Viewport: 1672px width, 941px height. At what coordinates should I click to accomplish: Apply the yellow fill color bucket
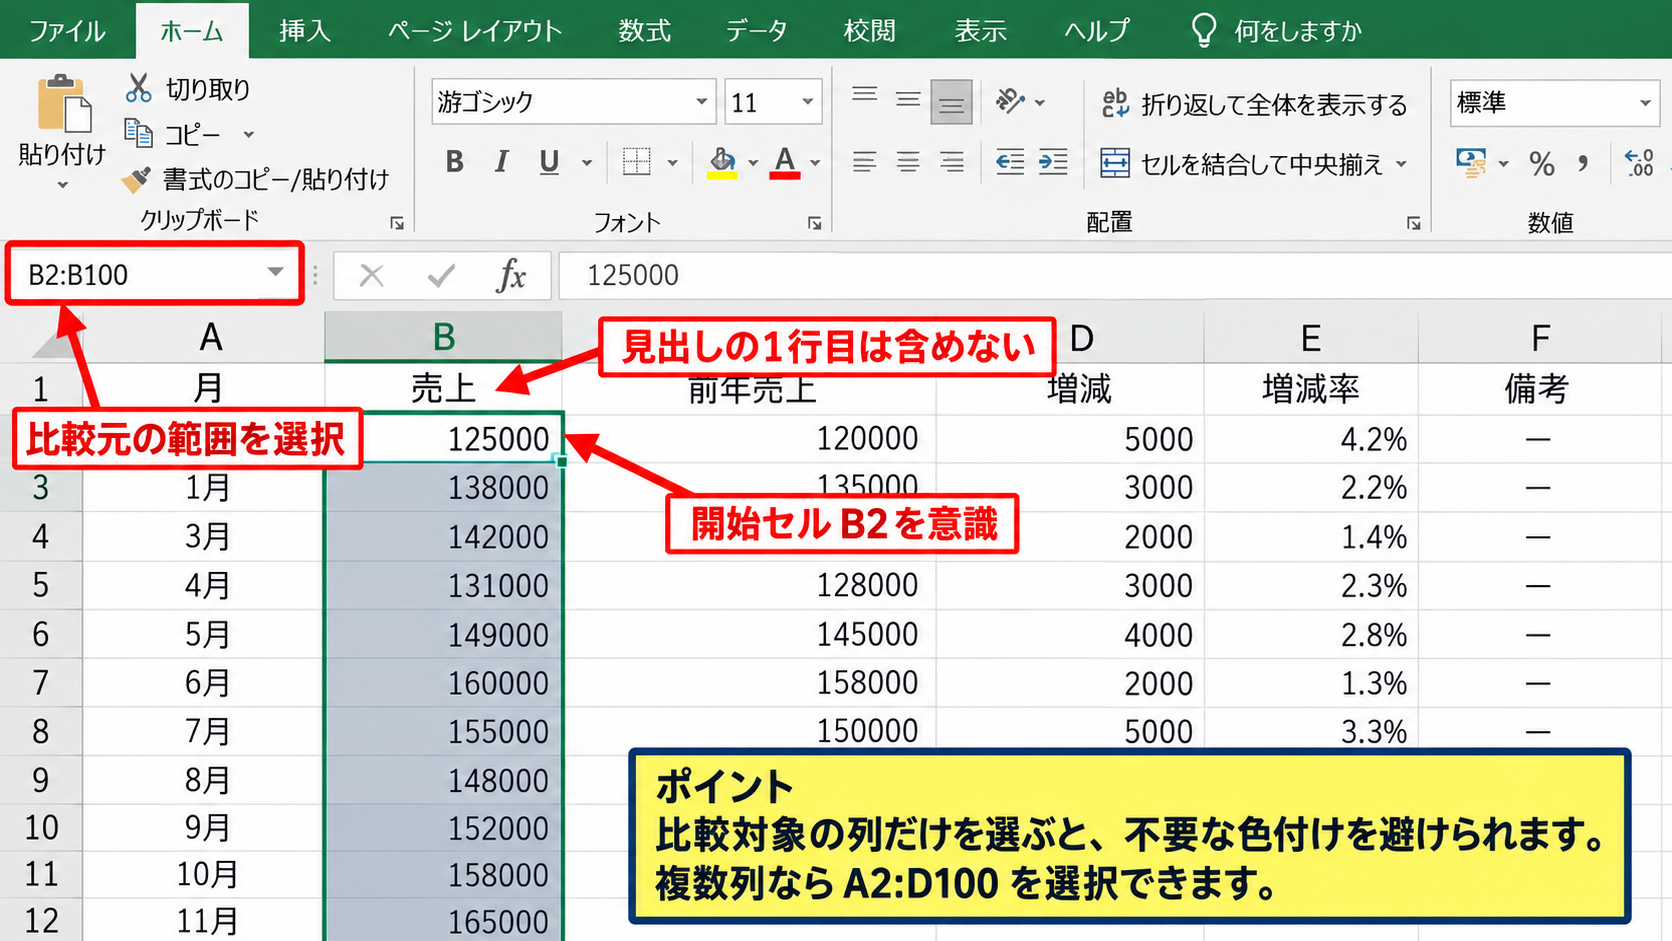pos(722,162)
